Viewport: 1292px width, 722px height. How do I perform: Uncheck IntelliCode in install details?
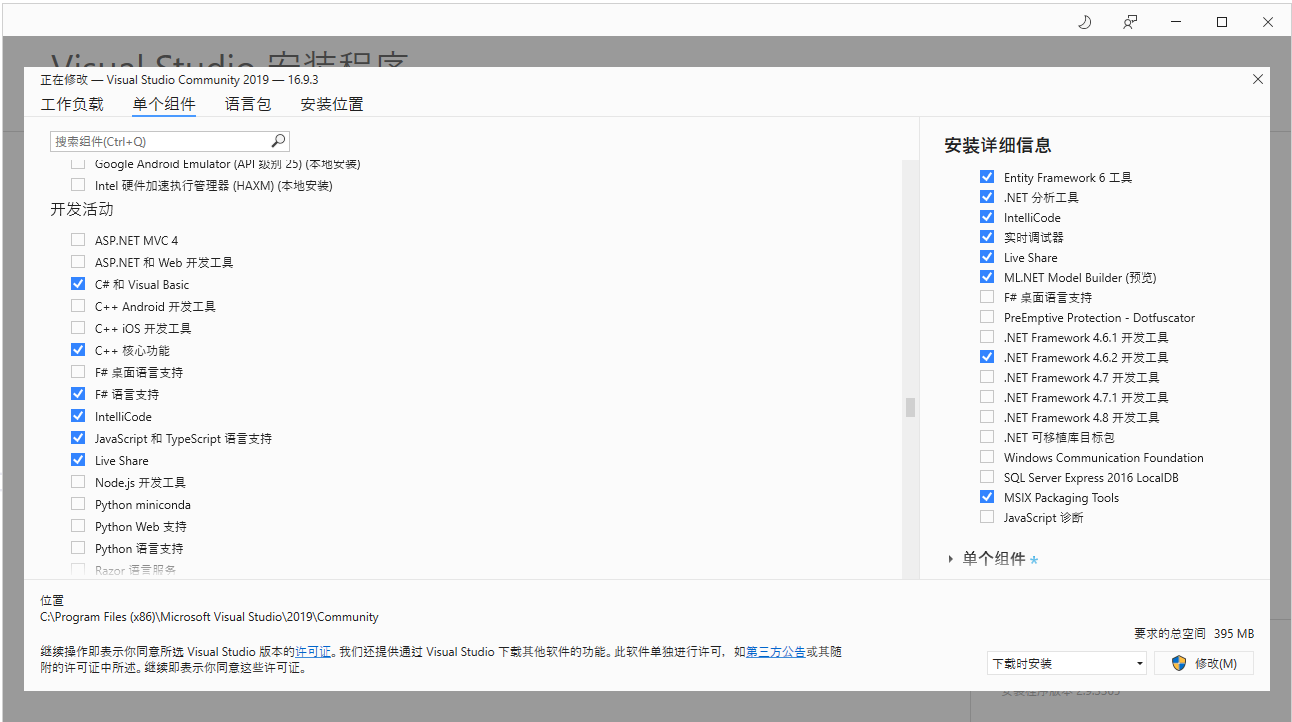pos(987,217)
